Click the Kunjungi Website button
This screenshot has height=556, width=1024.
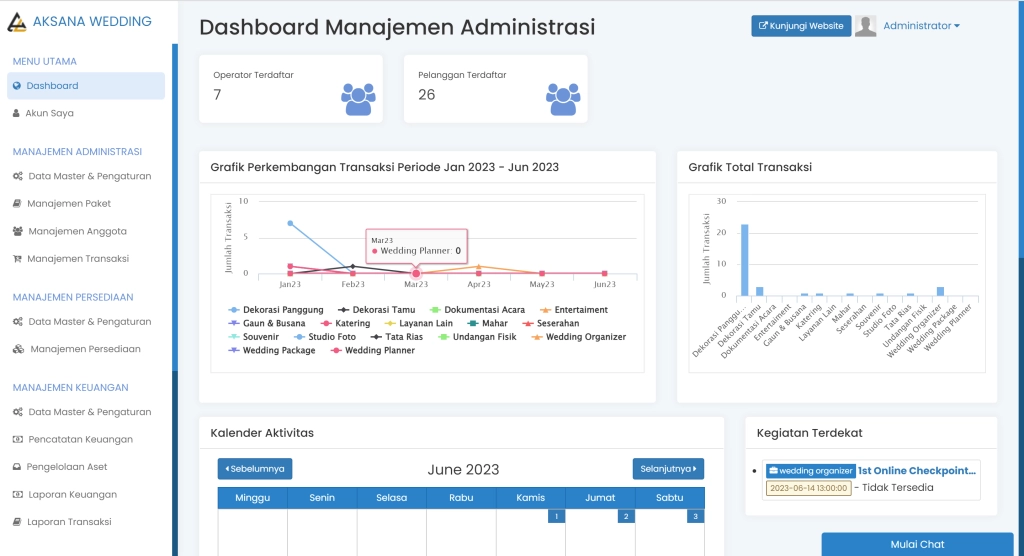pyautogui.click(x=801, y=26)
